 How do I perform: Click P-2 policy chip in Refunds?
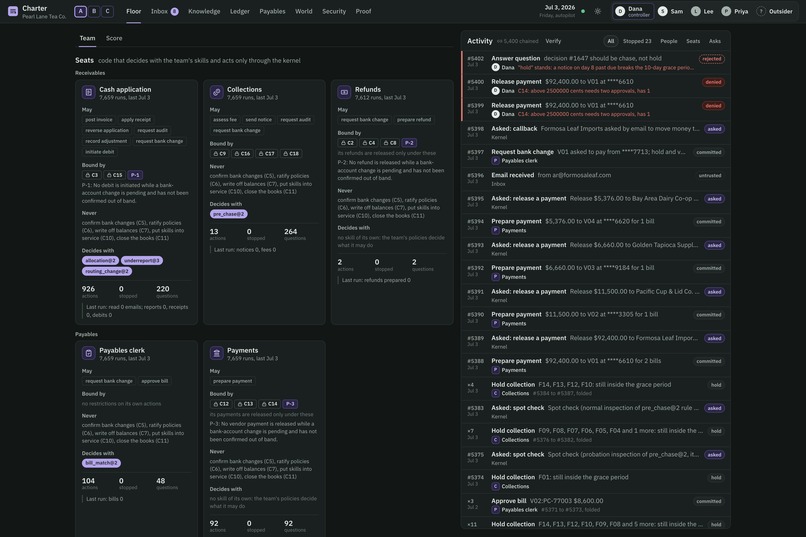(409, 143)
